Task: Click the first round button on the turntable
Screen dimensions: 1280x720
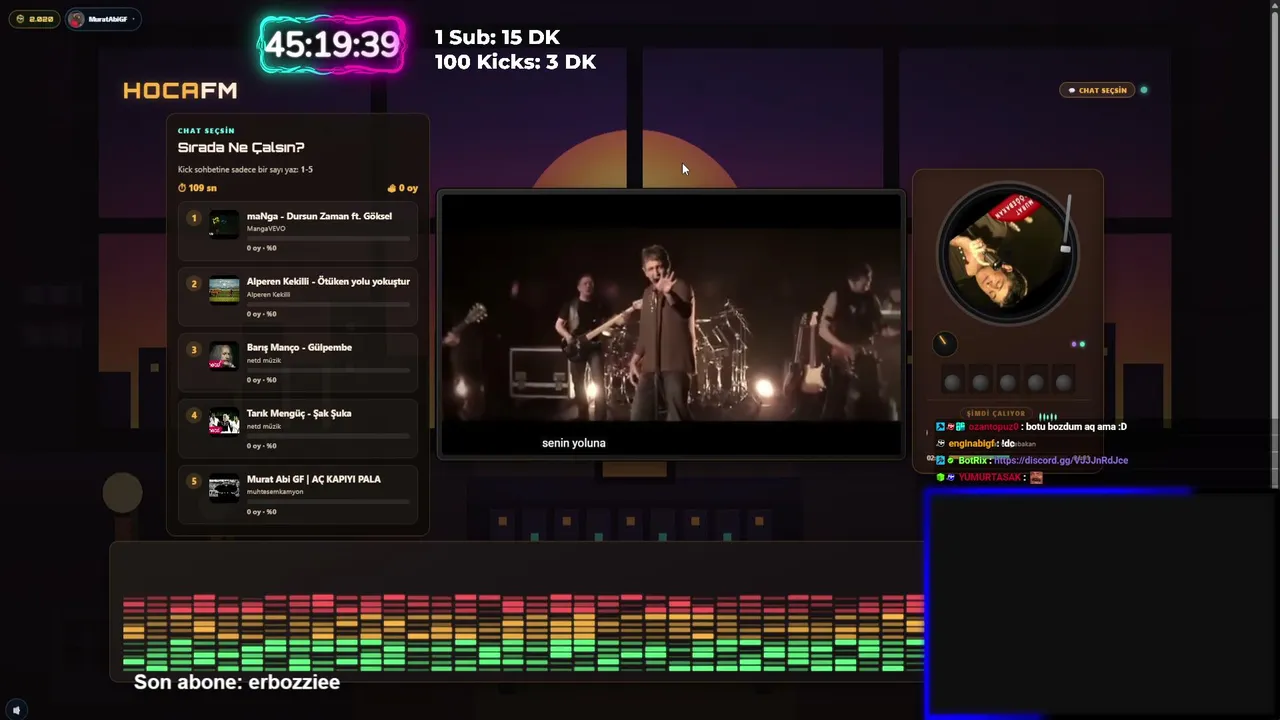Action: click(952, 382)
